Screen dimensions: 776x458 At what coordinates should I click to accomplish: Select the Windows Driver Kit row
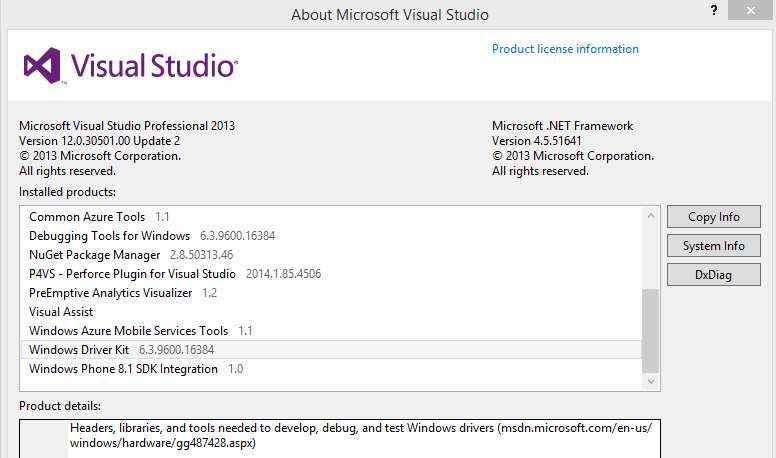point(331,350)
